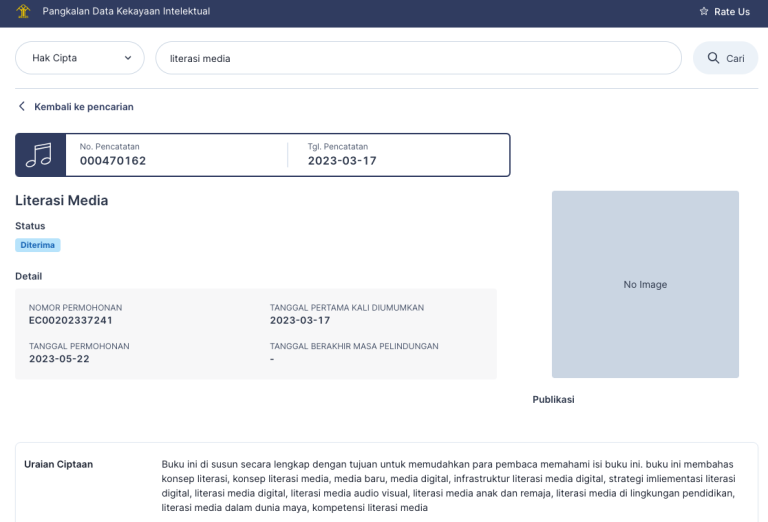Click the 'Literasi Media' record title
The width and height of the screenshot is (768, 522).
pos(62,200)
